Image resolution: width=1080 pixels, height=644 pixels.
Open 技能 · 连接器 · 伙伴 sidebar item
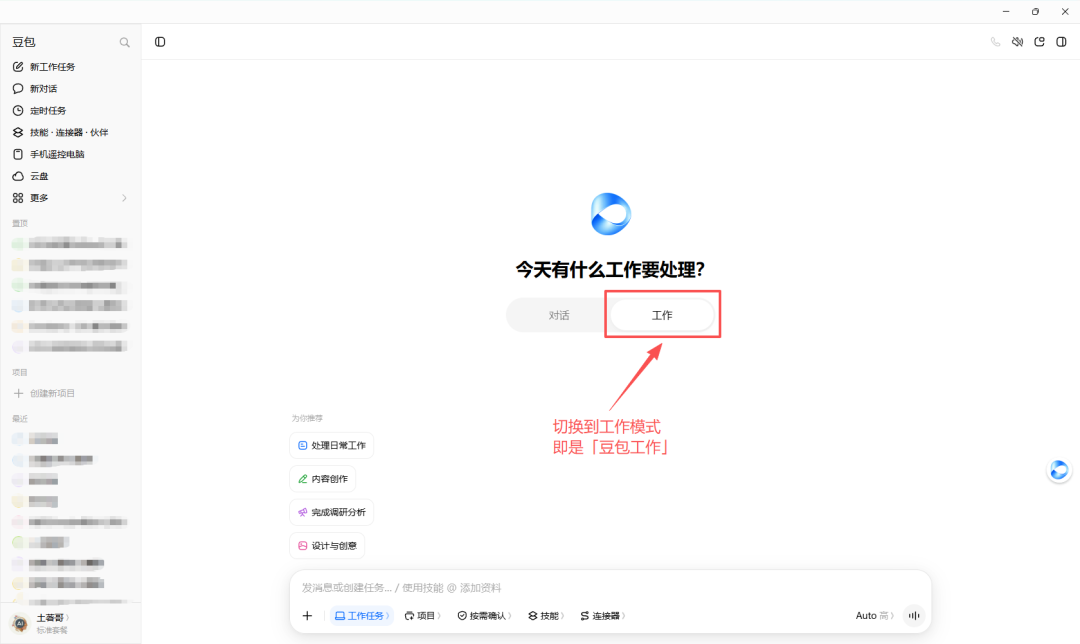coord(70,132)
